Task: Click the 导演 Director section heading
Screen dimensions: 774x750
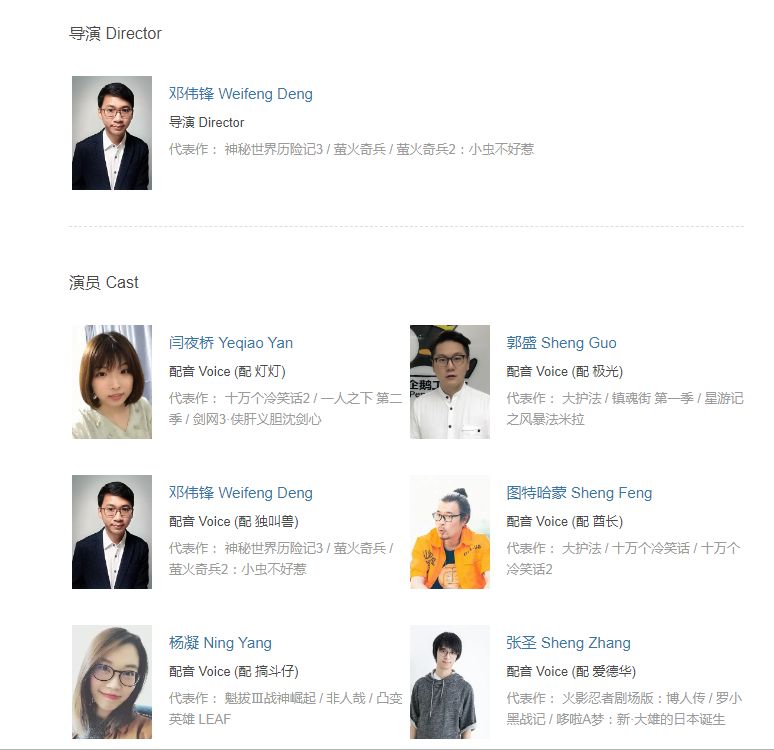Action: click(x=115, y=34)
